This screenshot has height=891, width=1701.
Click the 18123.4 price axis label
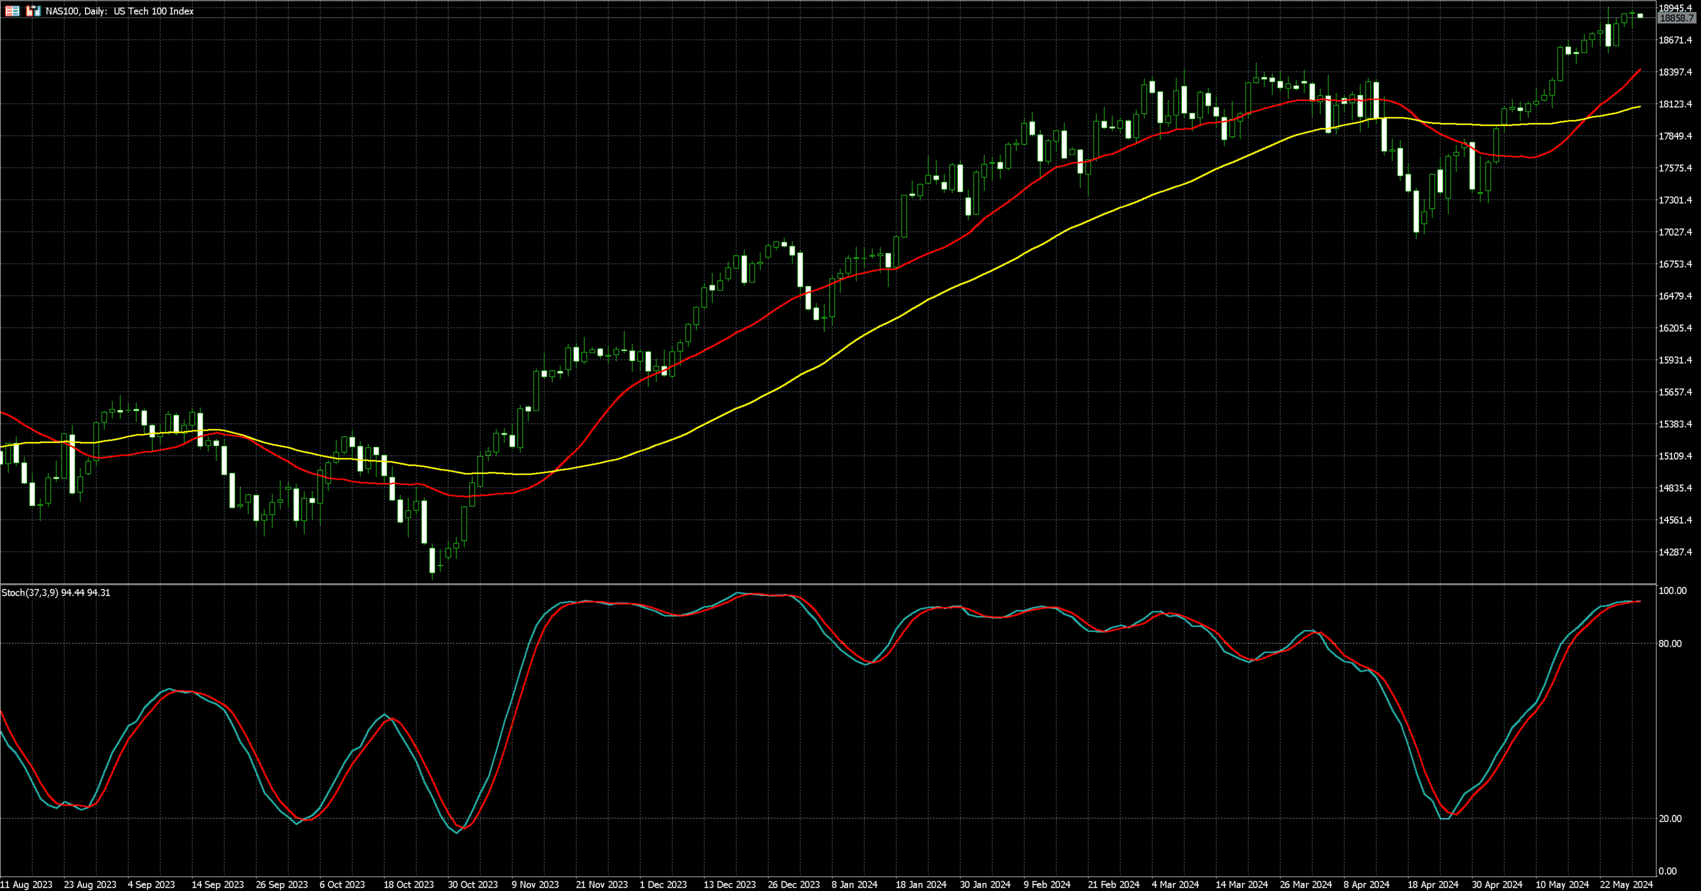point(1676,104)
